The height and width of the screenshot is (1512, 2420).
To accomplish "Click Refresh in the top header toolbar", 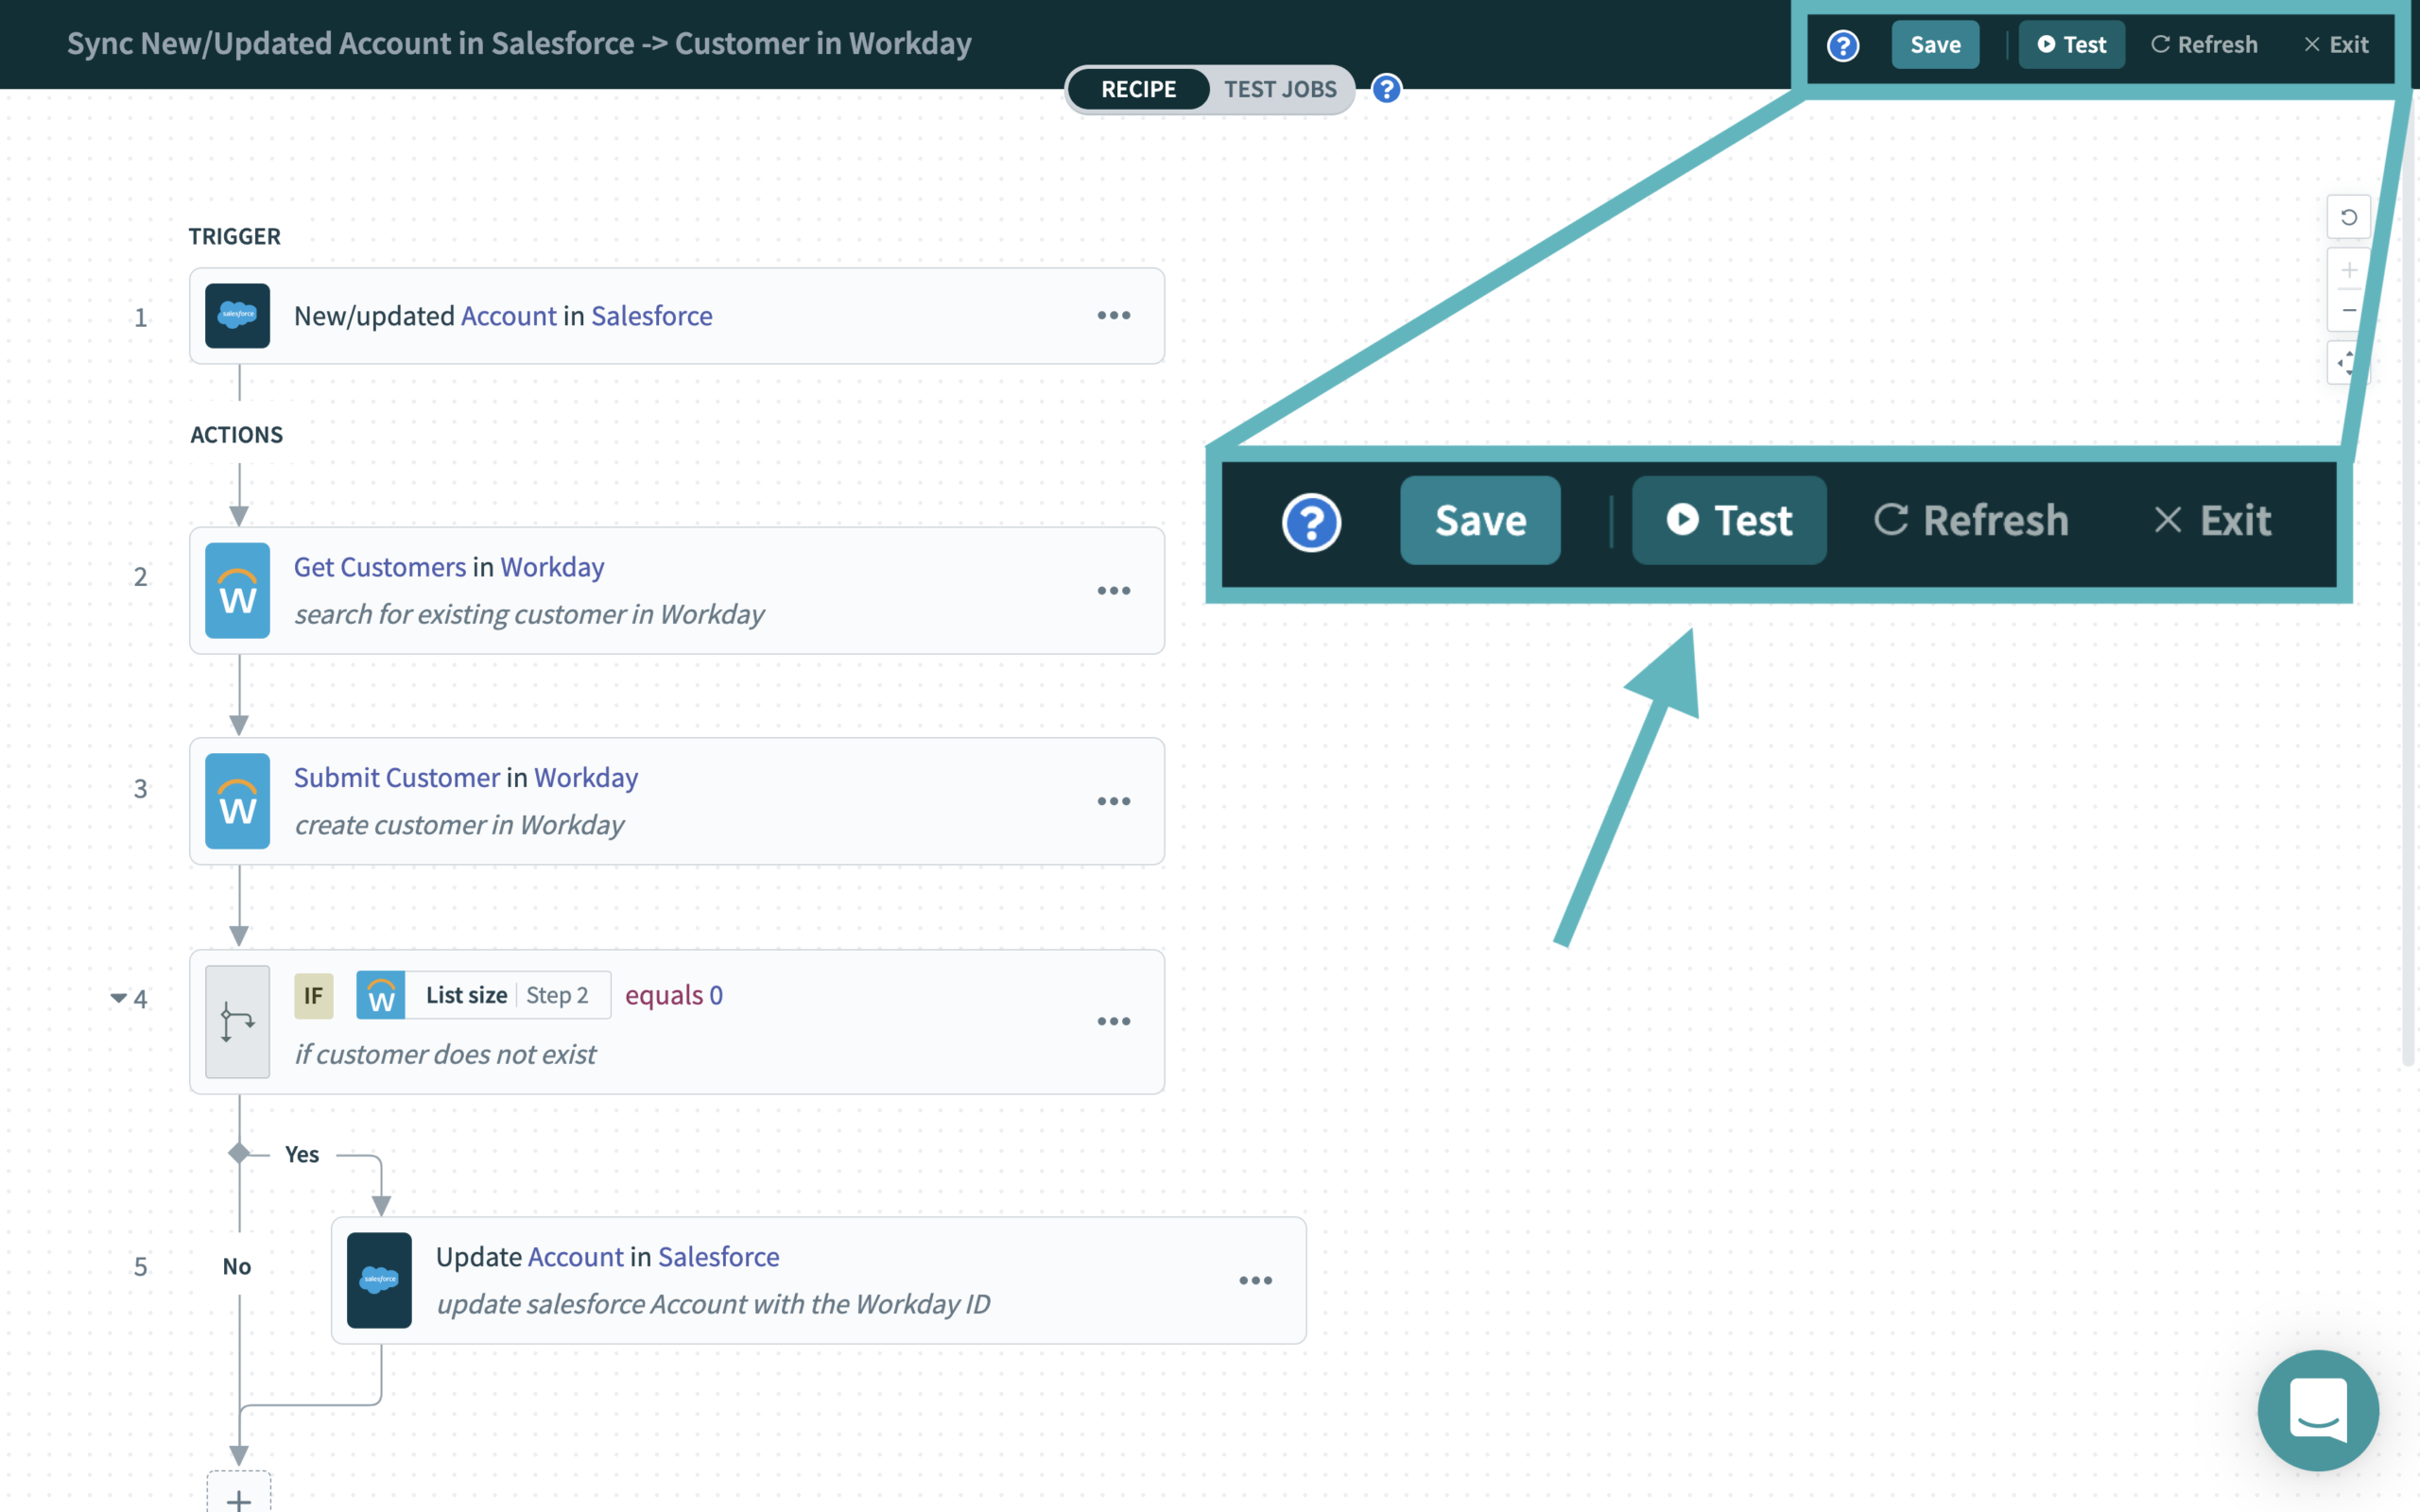I will tap(2204, 45).
